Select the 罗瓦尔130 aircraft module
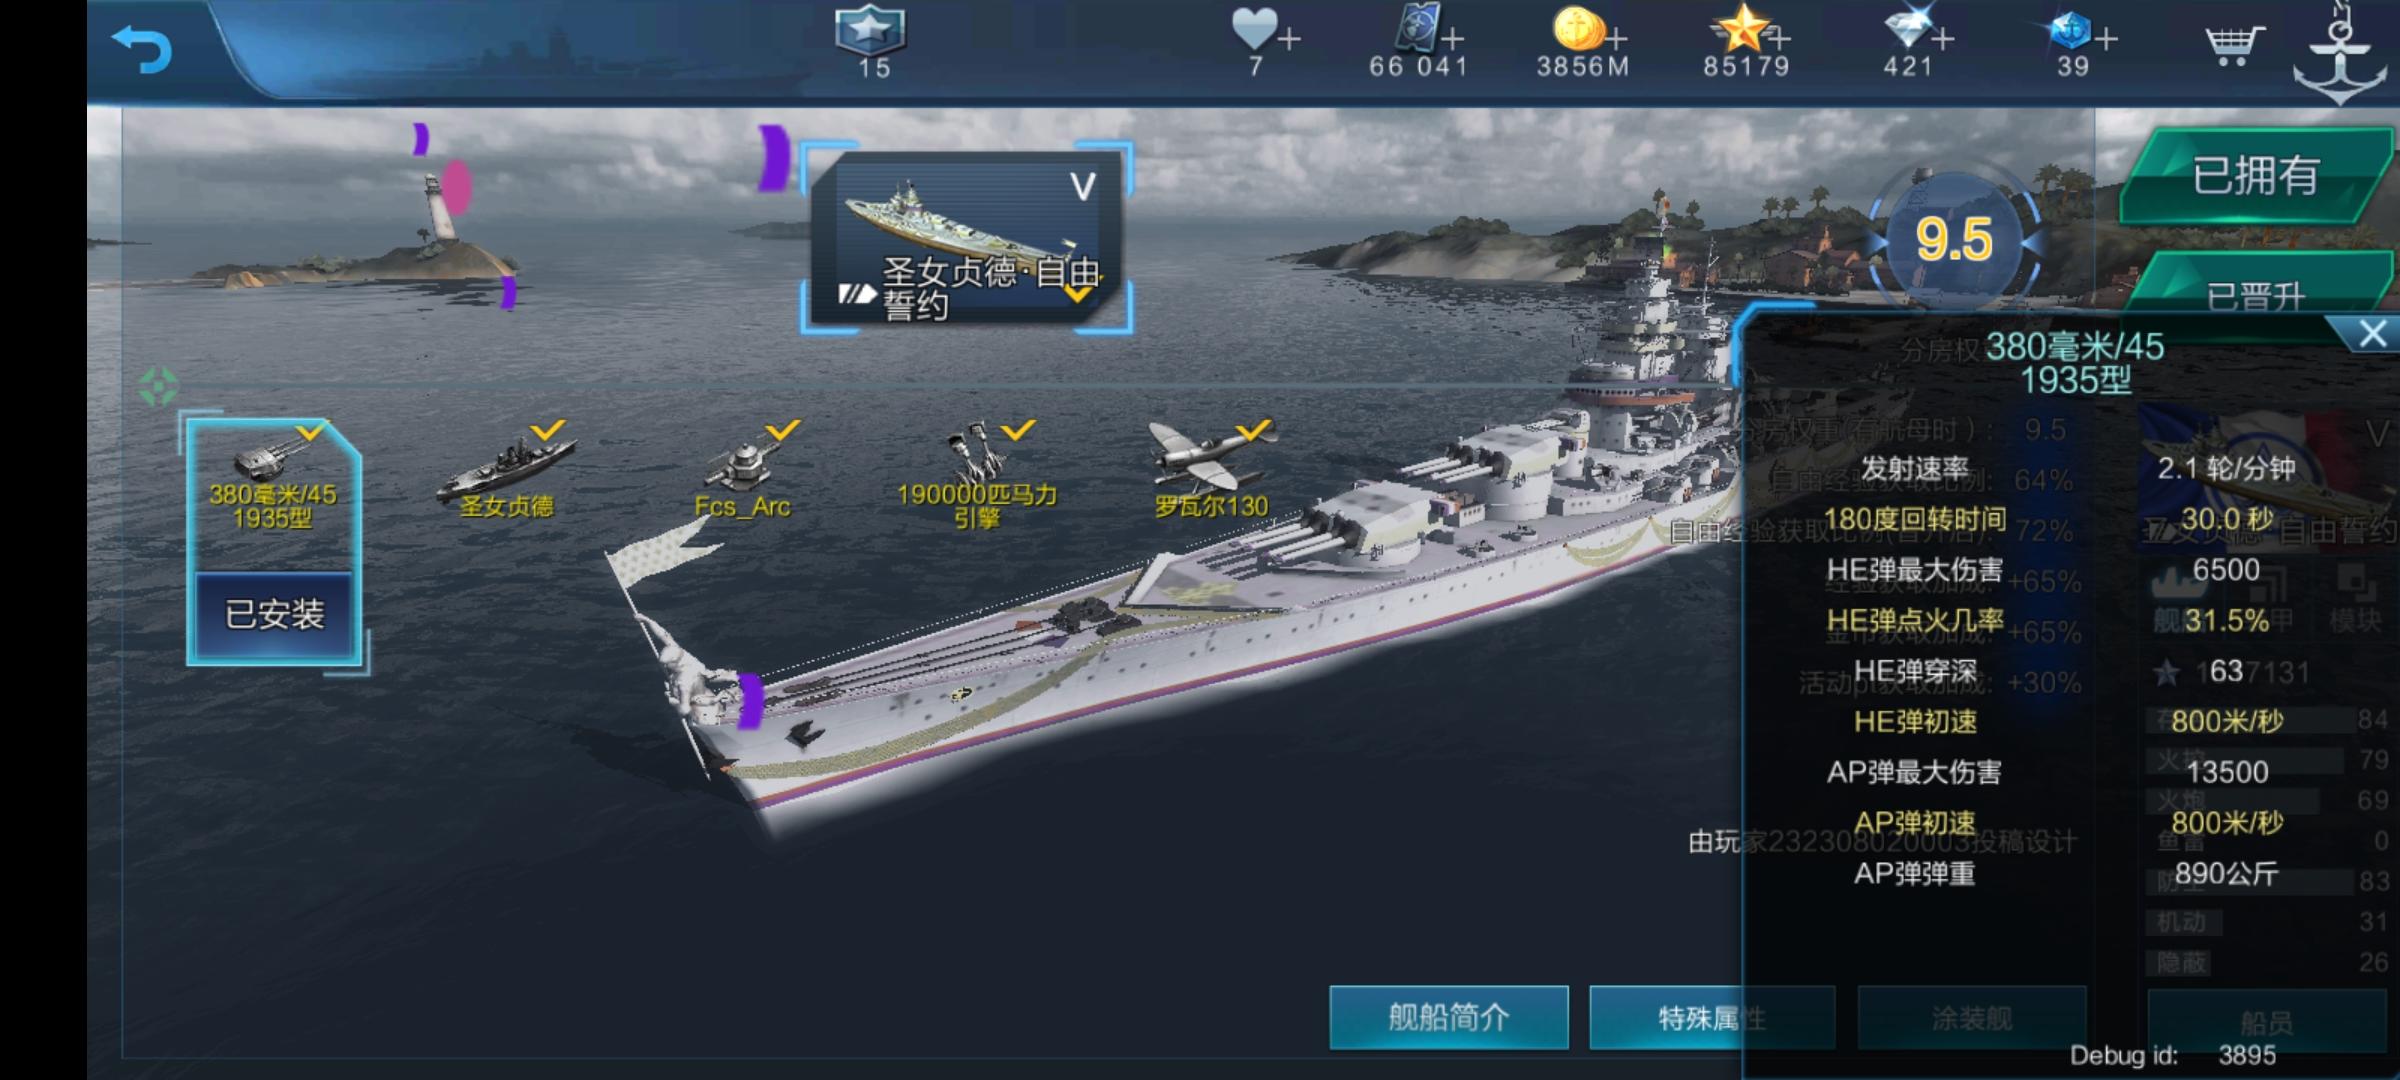This screenshot has height=1080, width=2400. (x=1211, y=470)
